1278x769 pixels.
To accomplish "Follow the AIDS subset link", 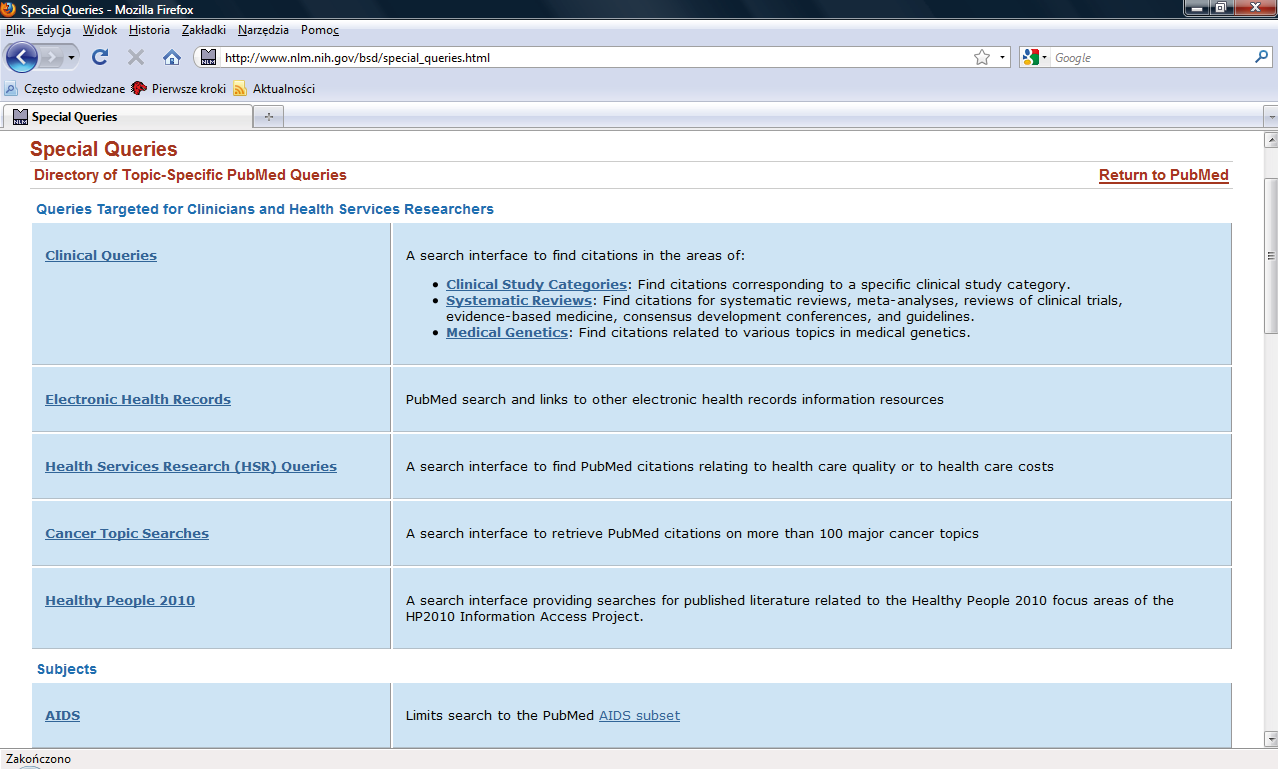I will click(x=639, y=715).
